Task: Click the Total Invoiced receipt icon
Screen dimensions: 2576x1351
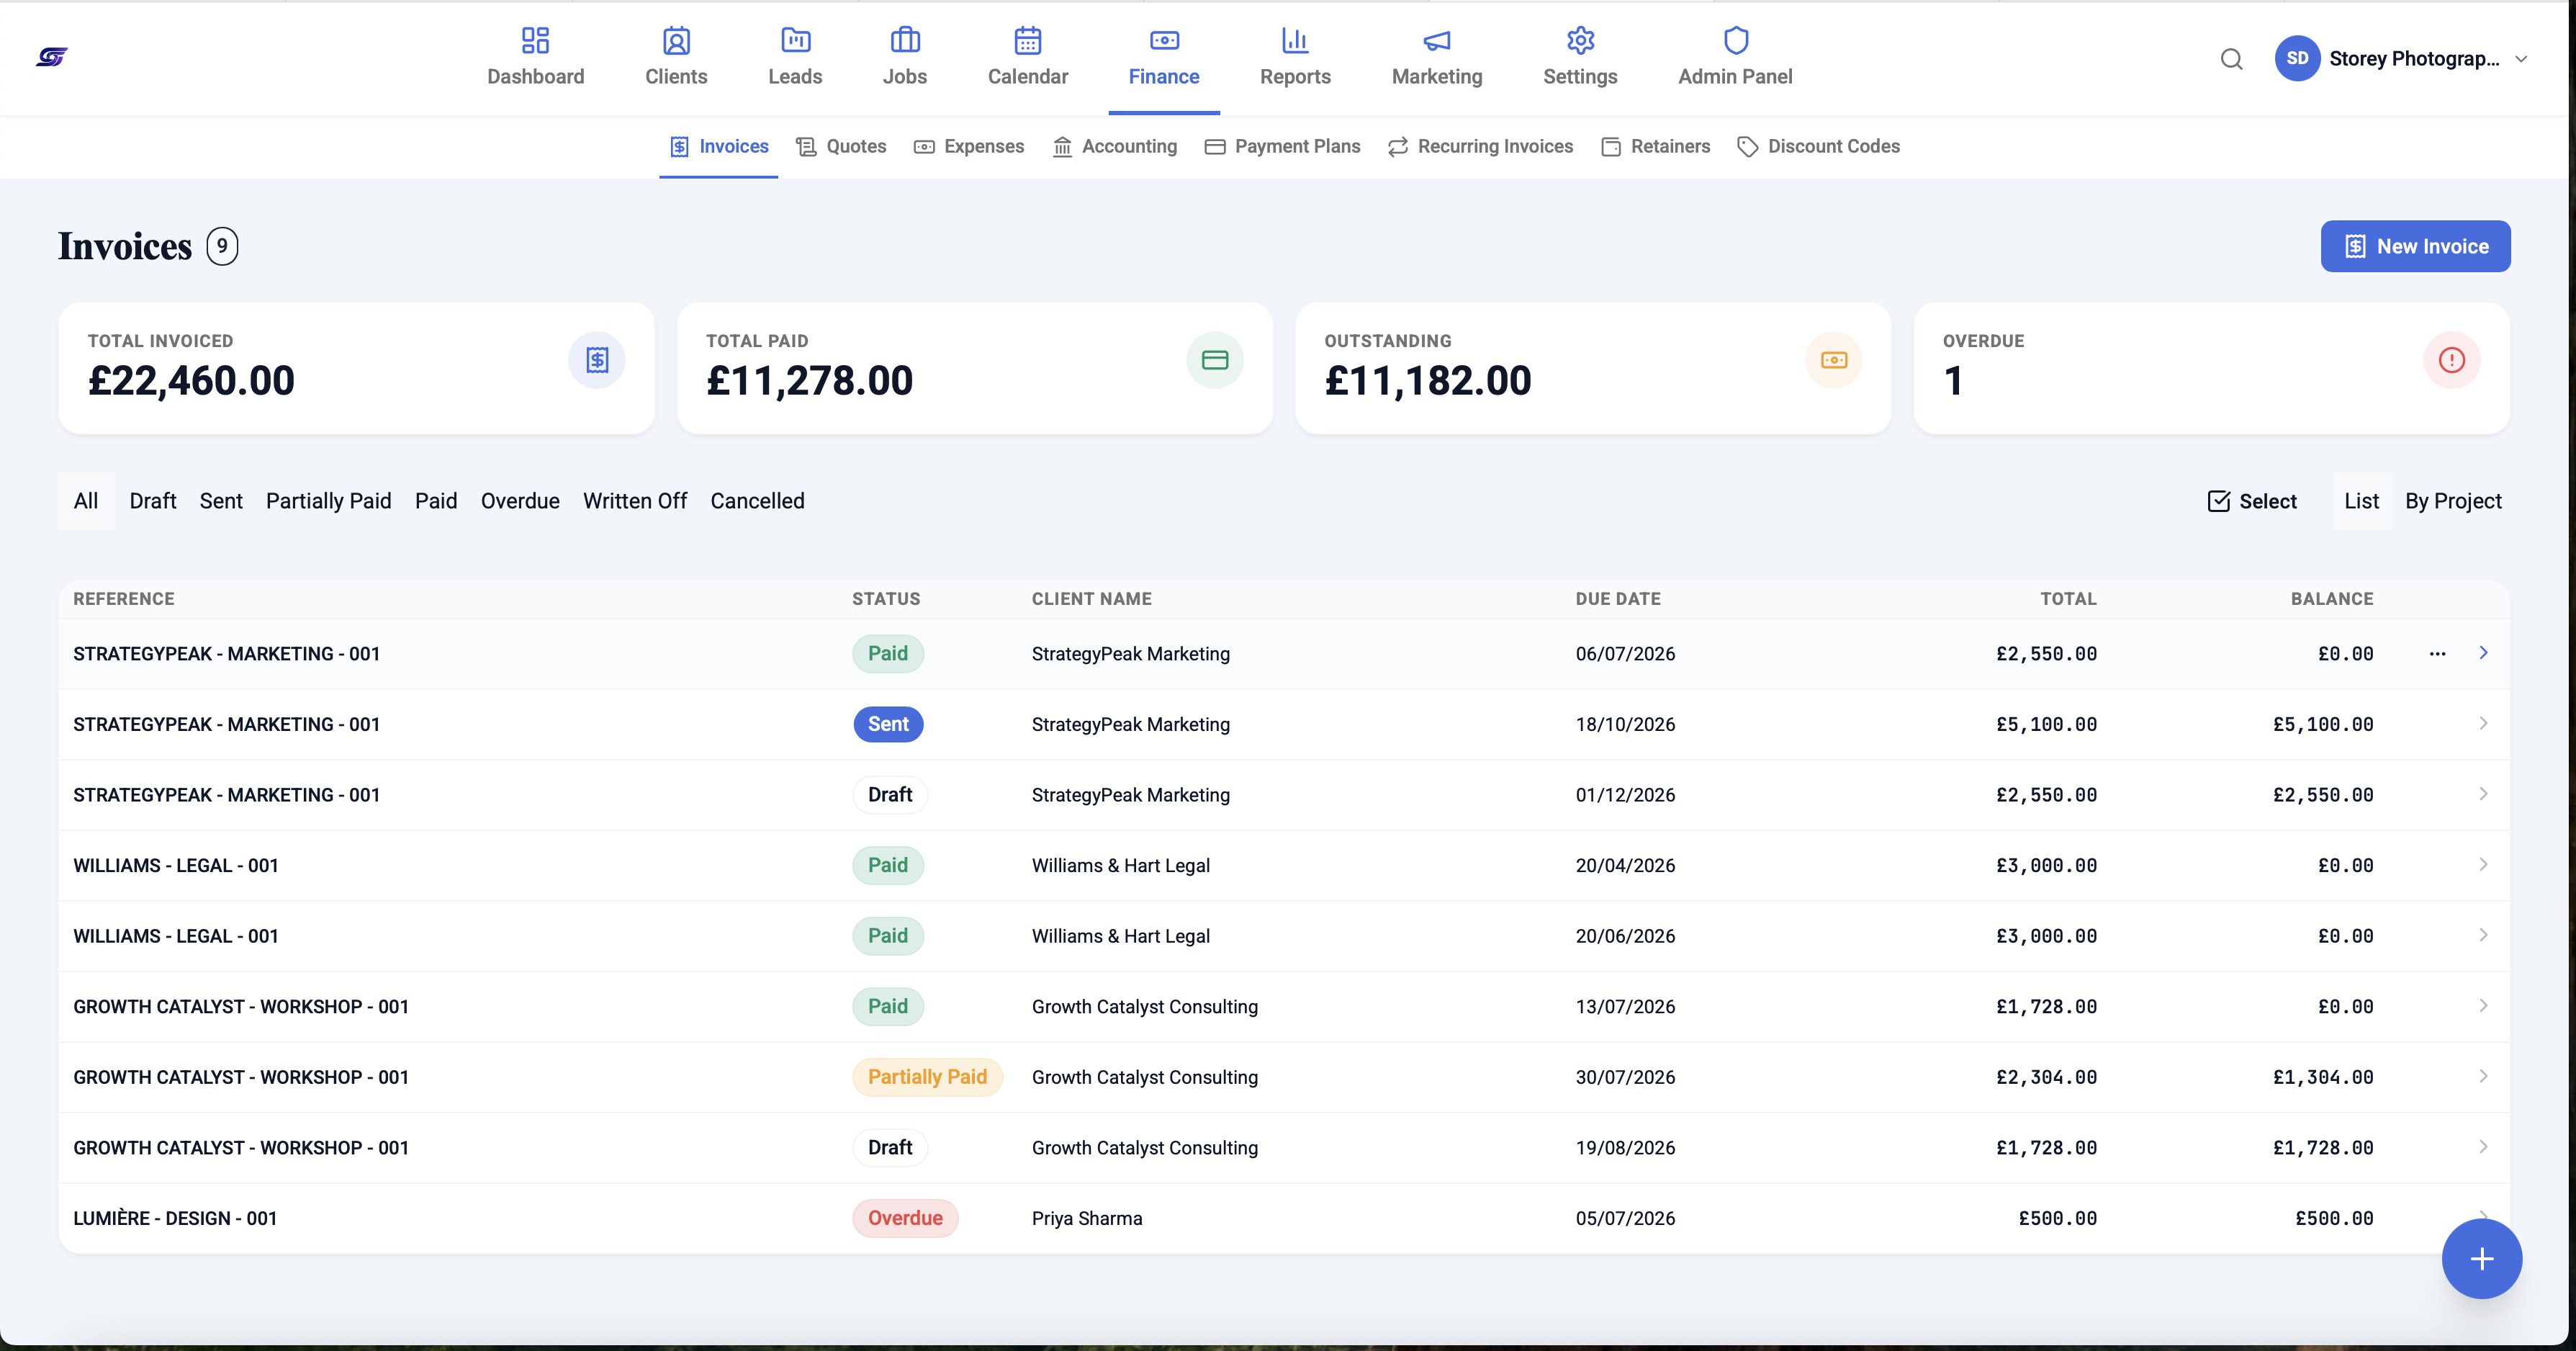Action: click(x=597, y=360)
